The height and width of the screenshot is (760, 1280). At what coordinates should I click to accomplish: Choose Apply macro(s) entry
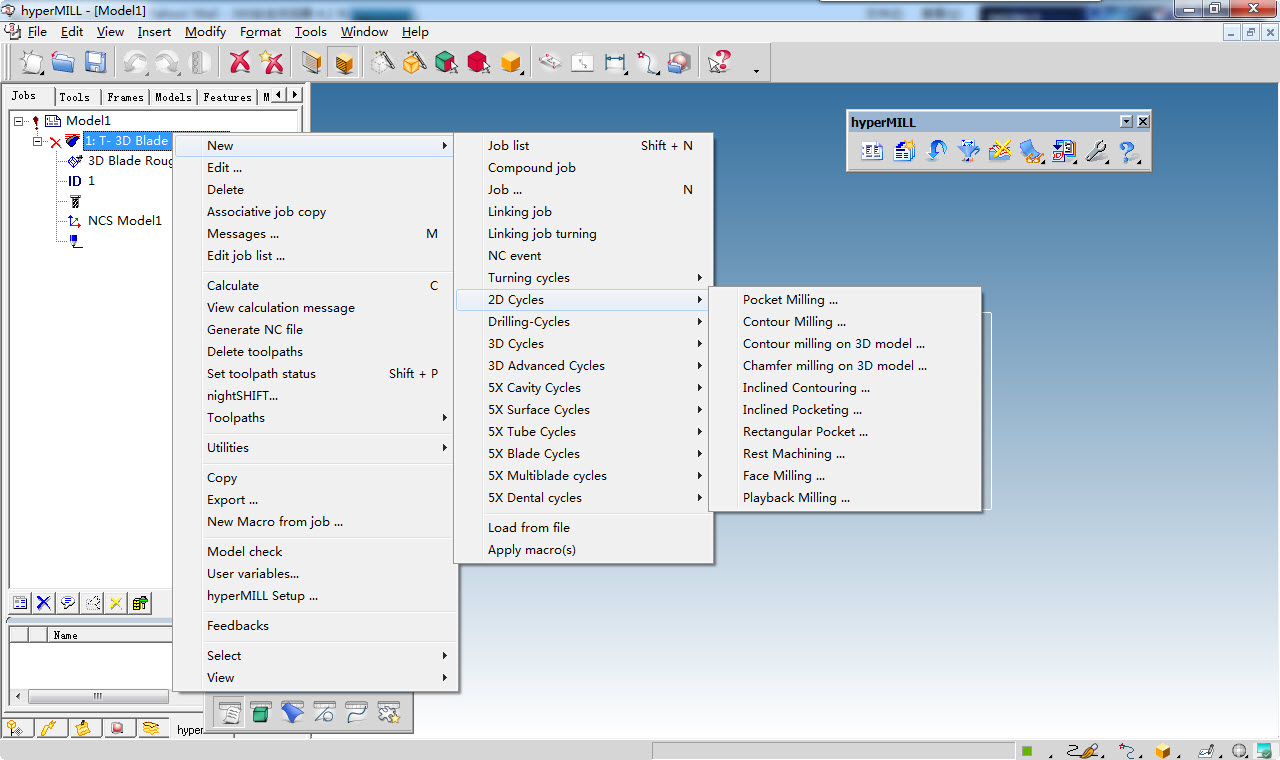[584, 550]
